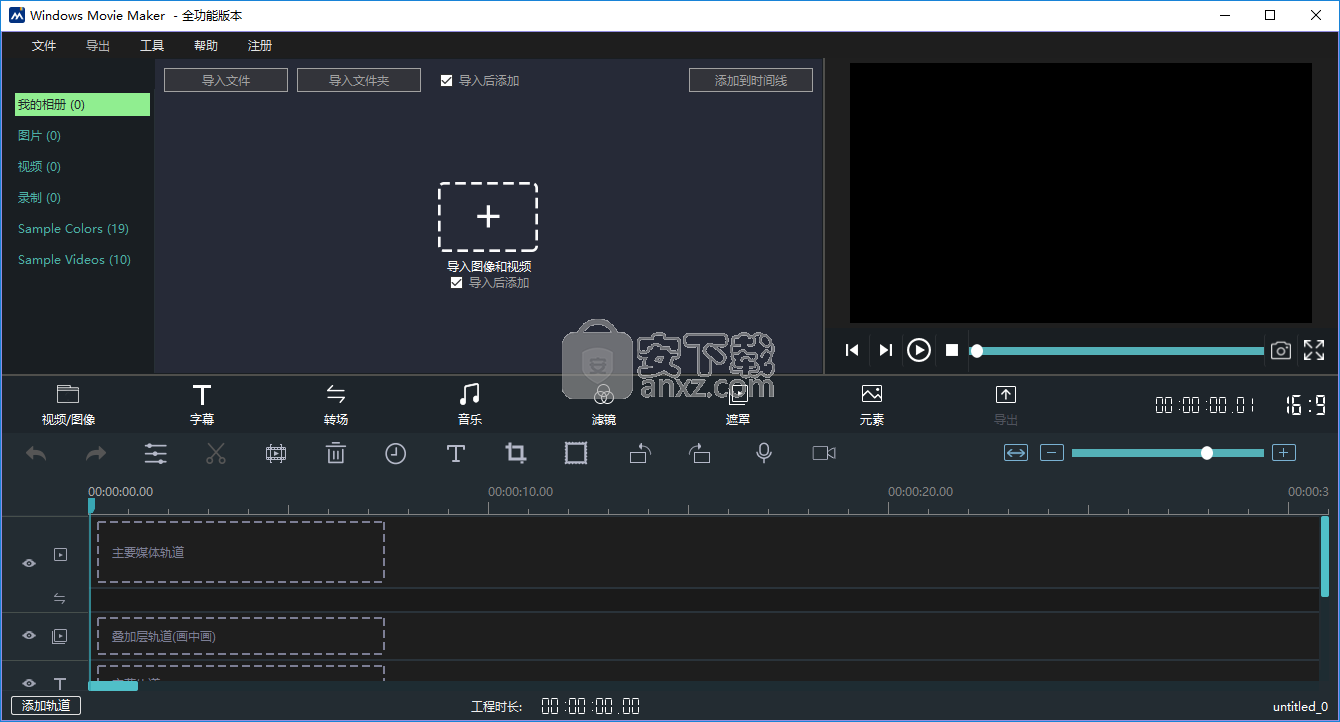Image resolution: width=1340 pixels, height=722 pixels.
Task: Click the scissors split tool
Action: [x=216, y=454]
